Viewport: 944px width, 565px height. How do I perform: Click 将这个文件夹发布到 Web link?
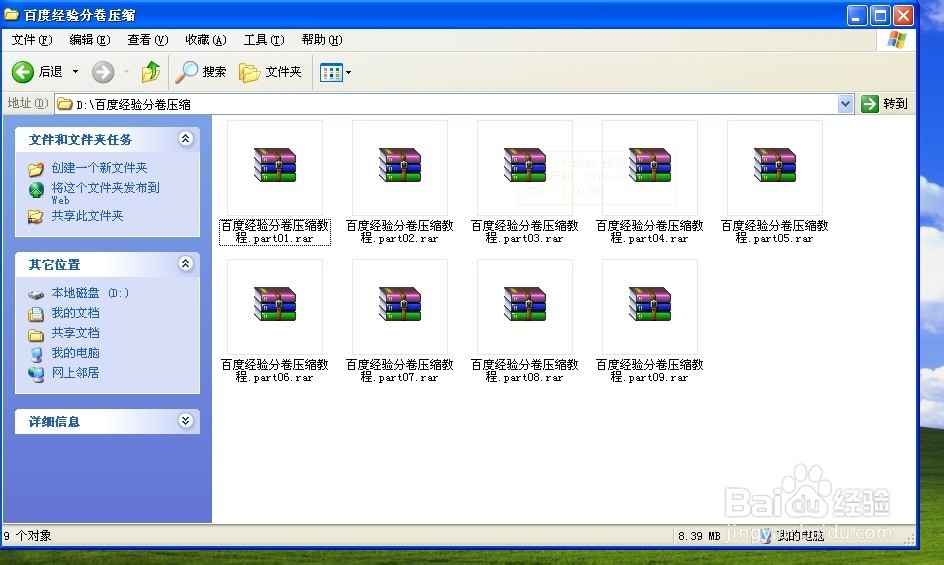click(105, 193)
